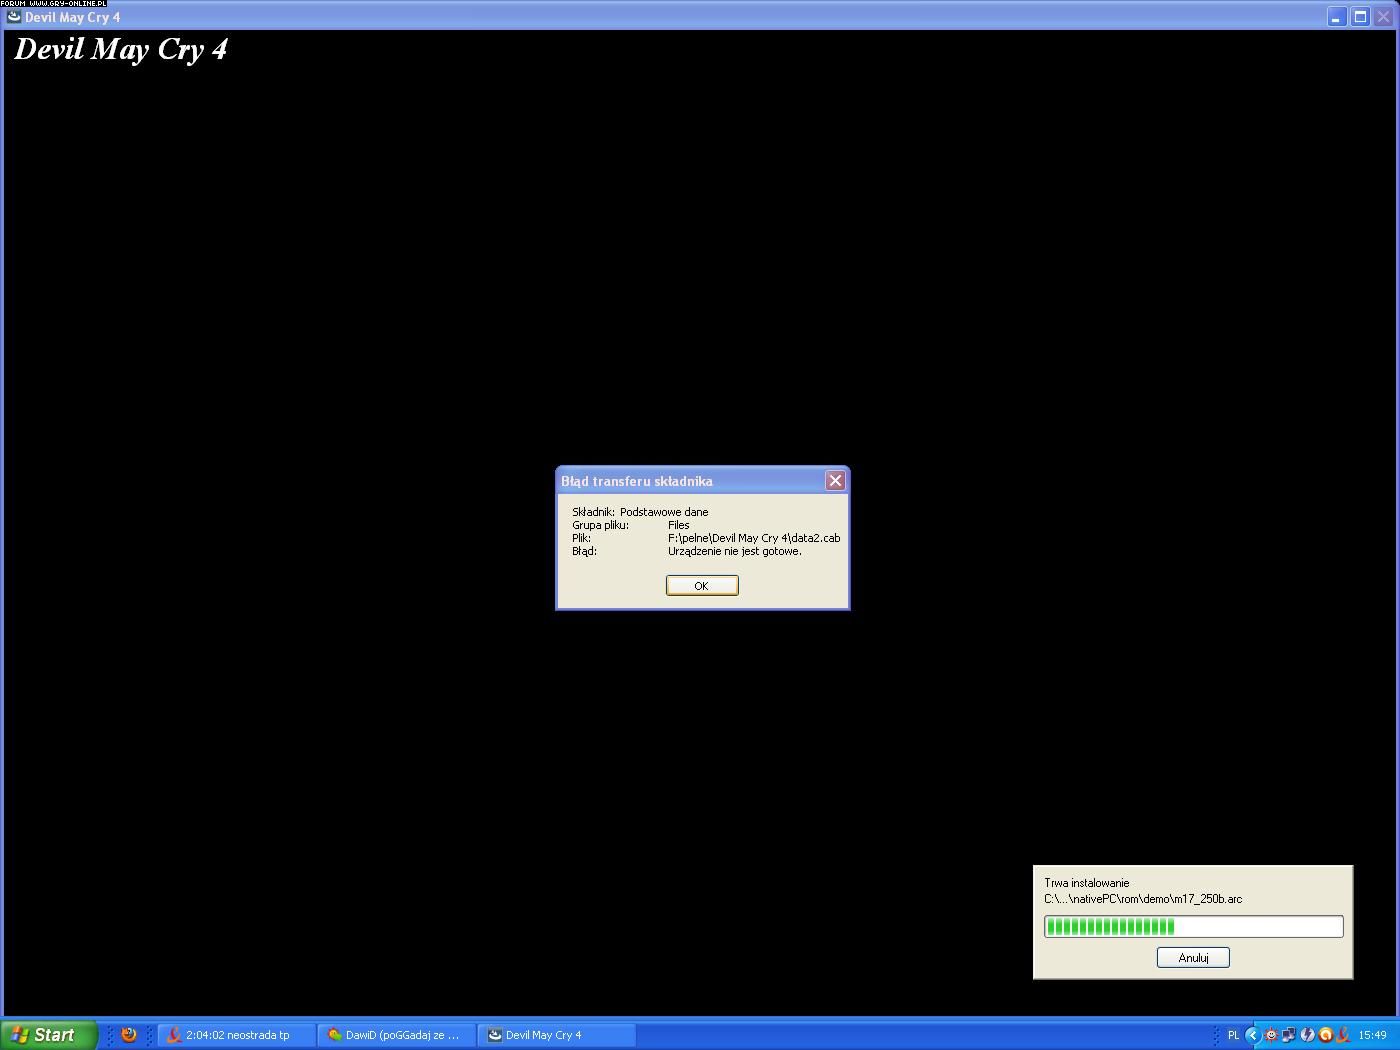Open the neostrada connection icon in the tray
Viewport: 1400px width, 1050px height.
pos(1343,1035)
